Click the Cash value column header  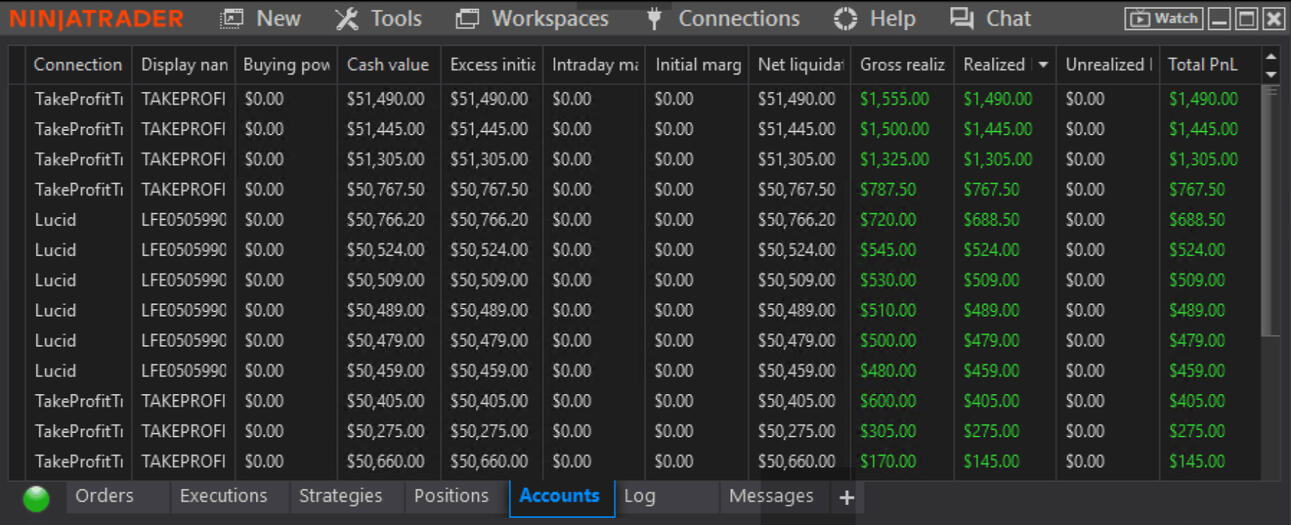(x=388, y=65)
